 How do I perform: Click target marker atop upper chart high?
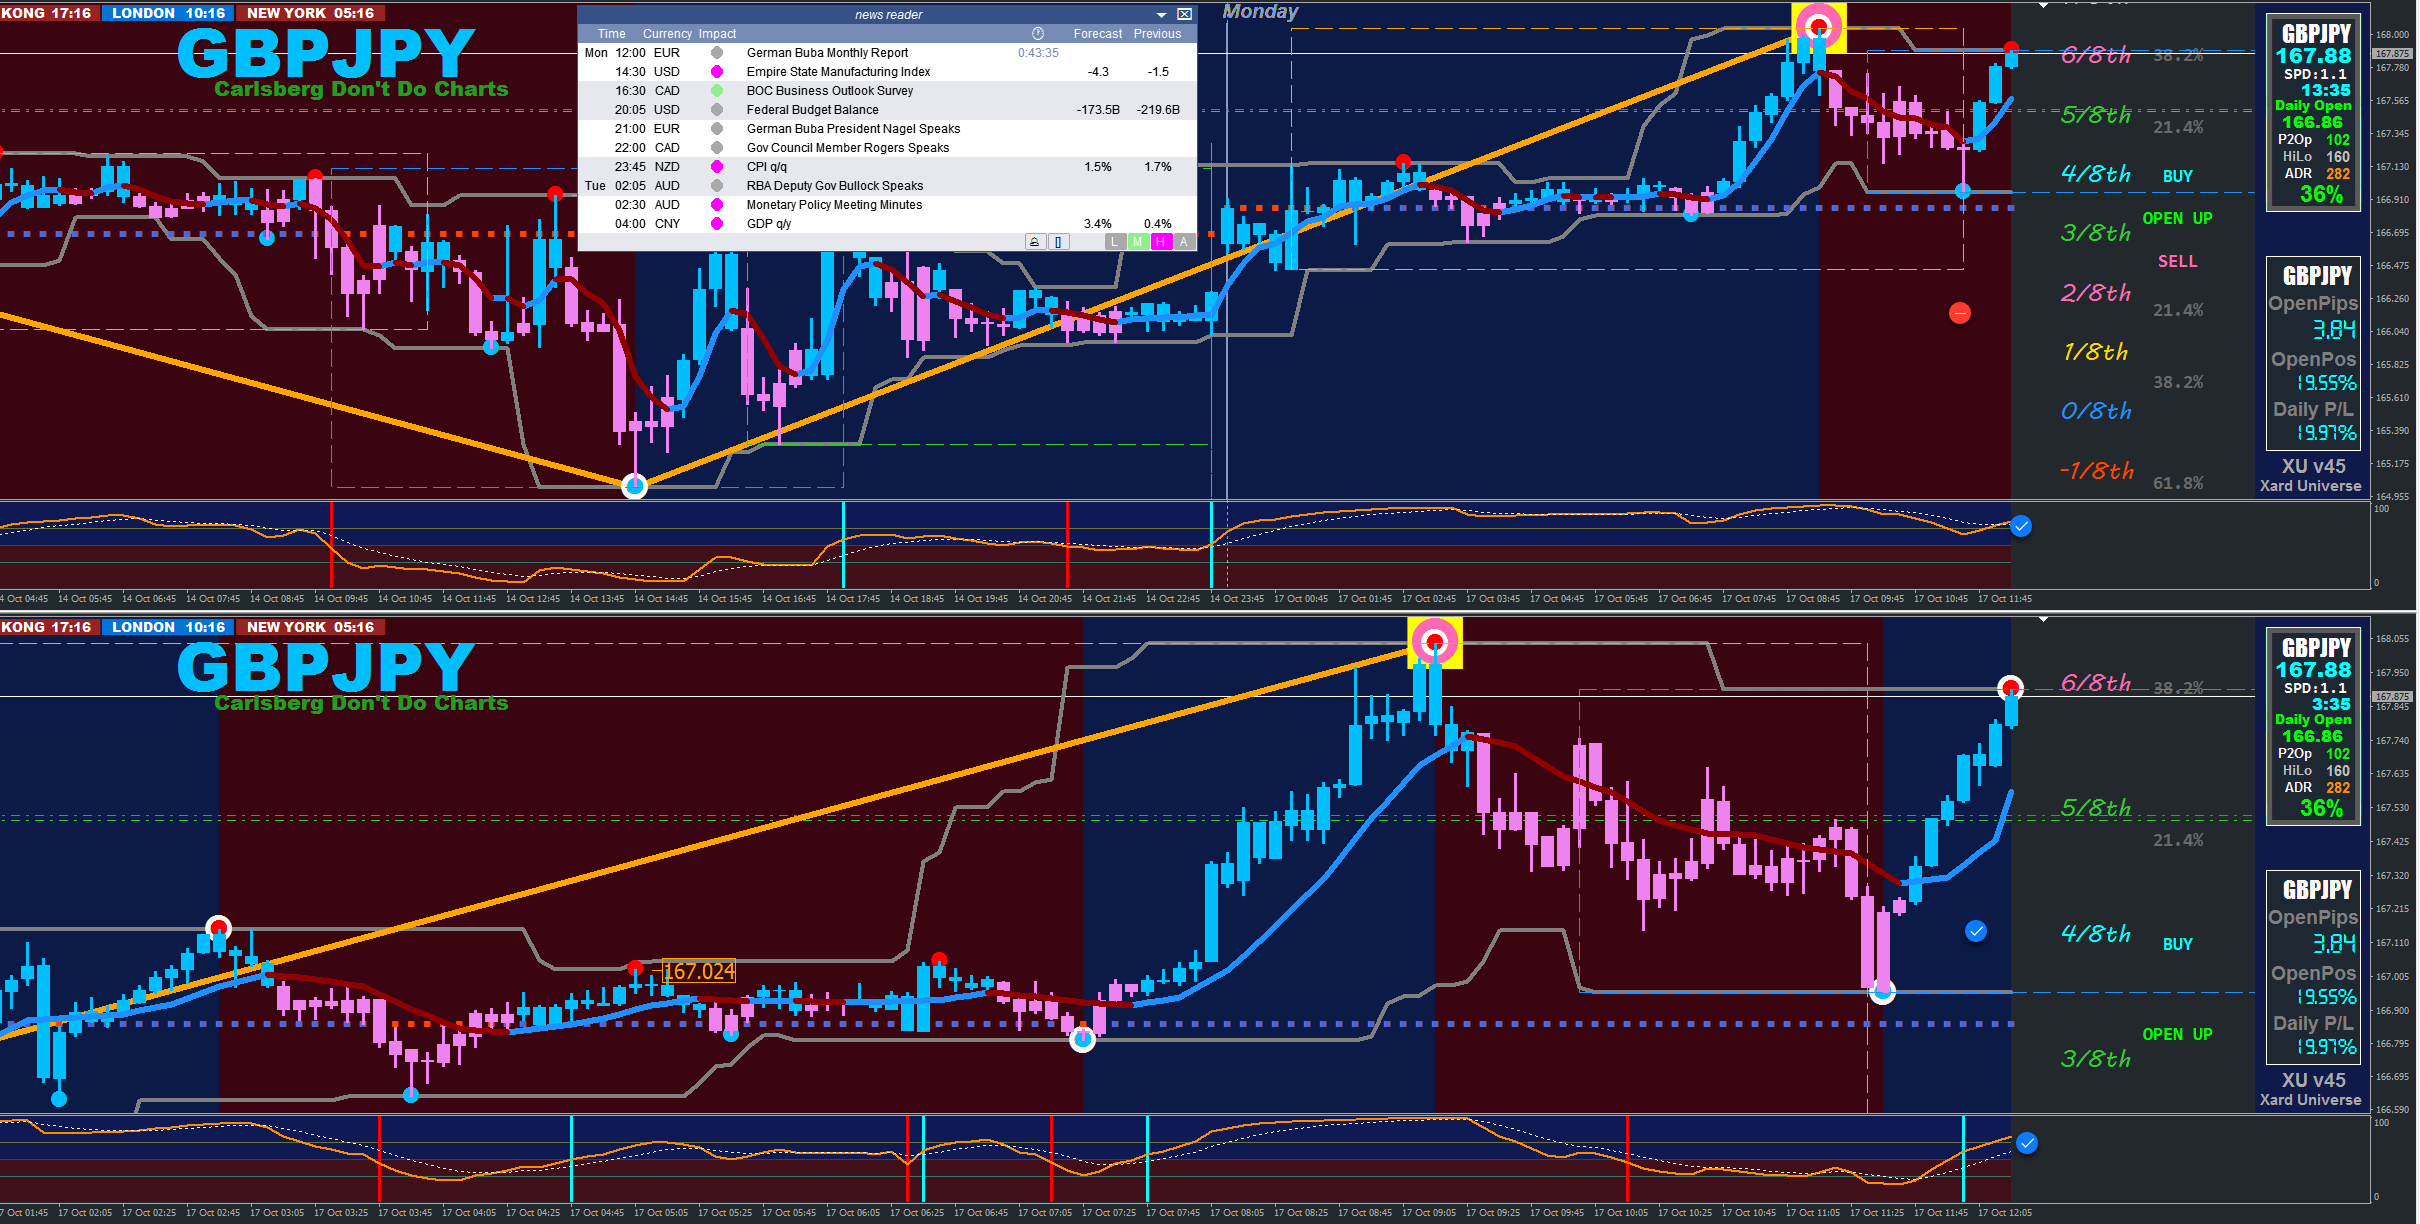pos(1818,26)
